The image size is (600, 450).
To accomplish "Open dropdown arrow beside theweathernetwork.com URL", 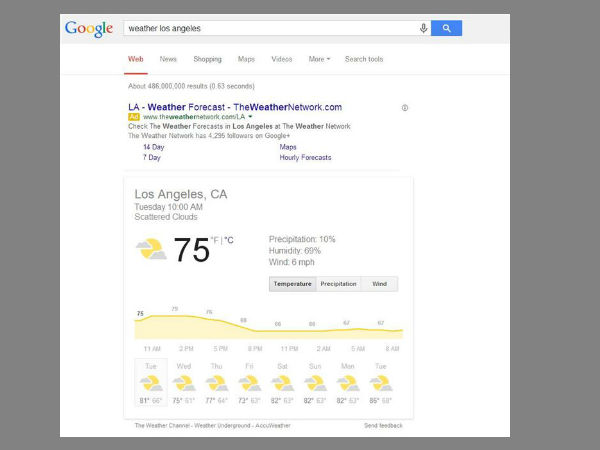I will coord(250,117).
